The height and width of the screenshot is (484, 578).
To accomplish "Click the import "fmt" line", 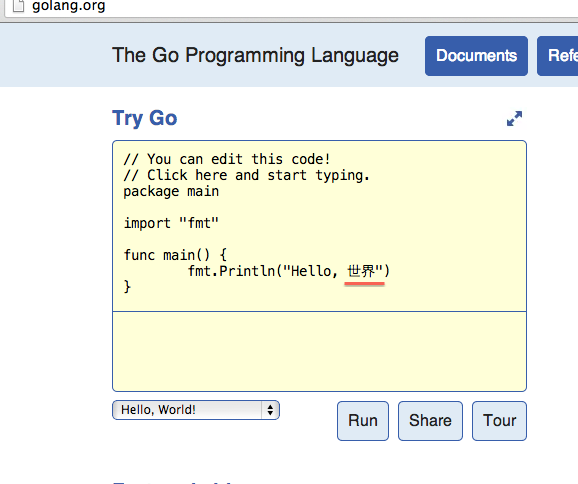I will click(x=171, y=223).
